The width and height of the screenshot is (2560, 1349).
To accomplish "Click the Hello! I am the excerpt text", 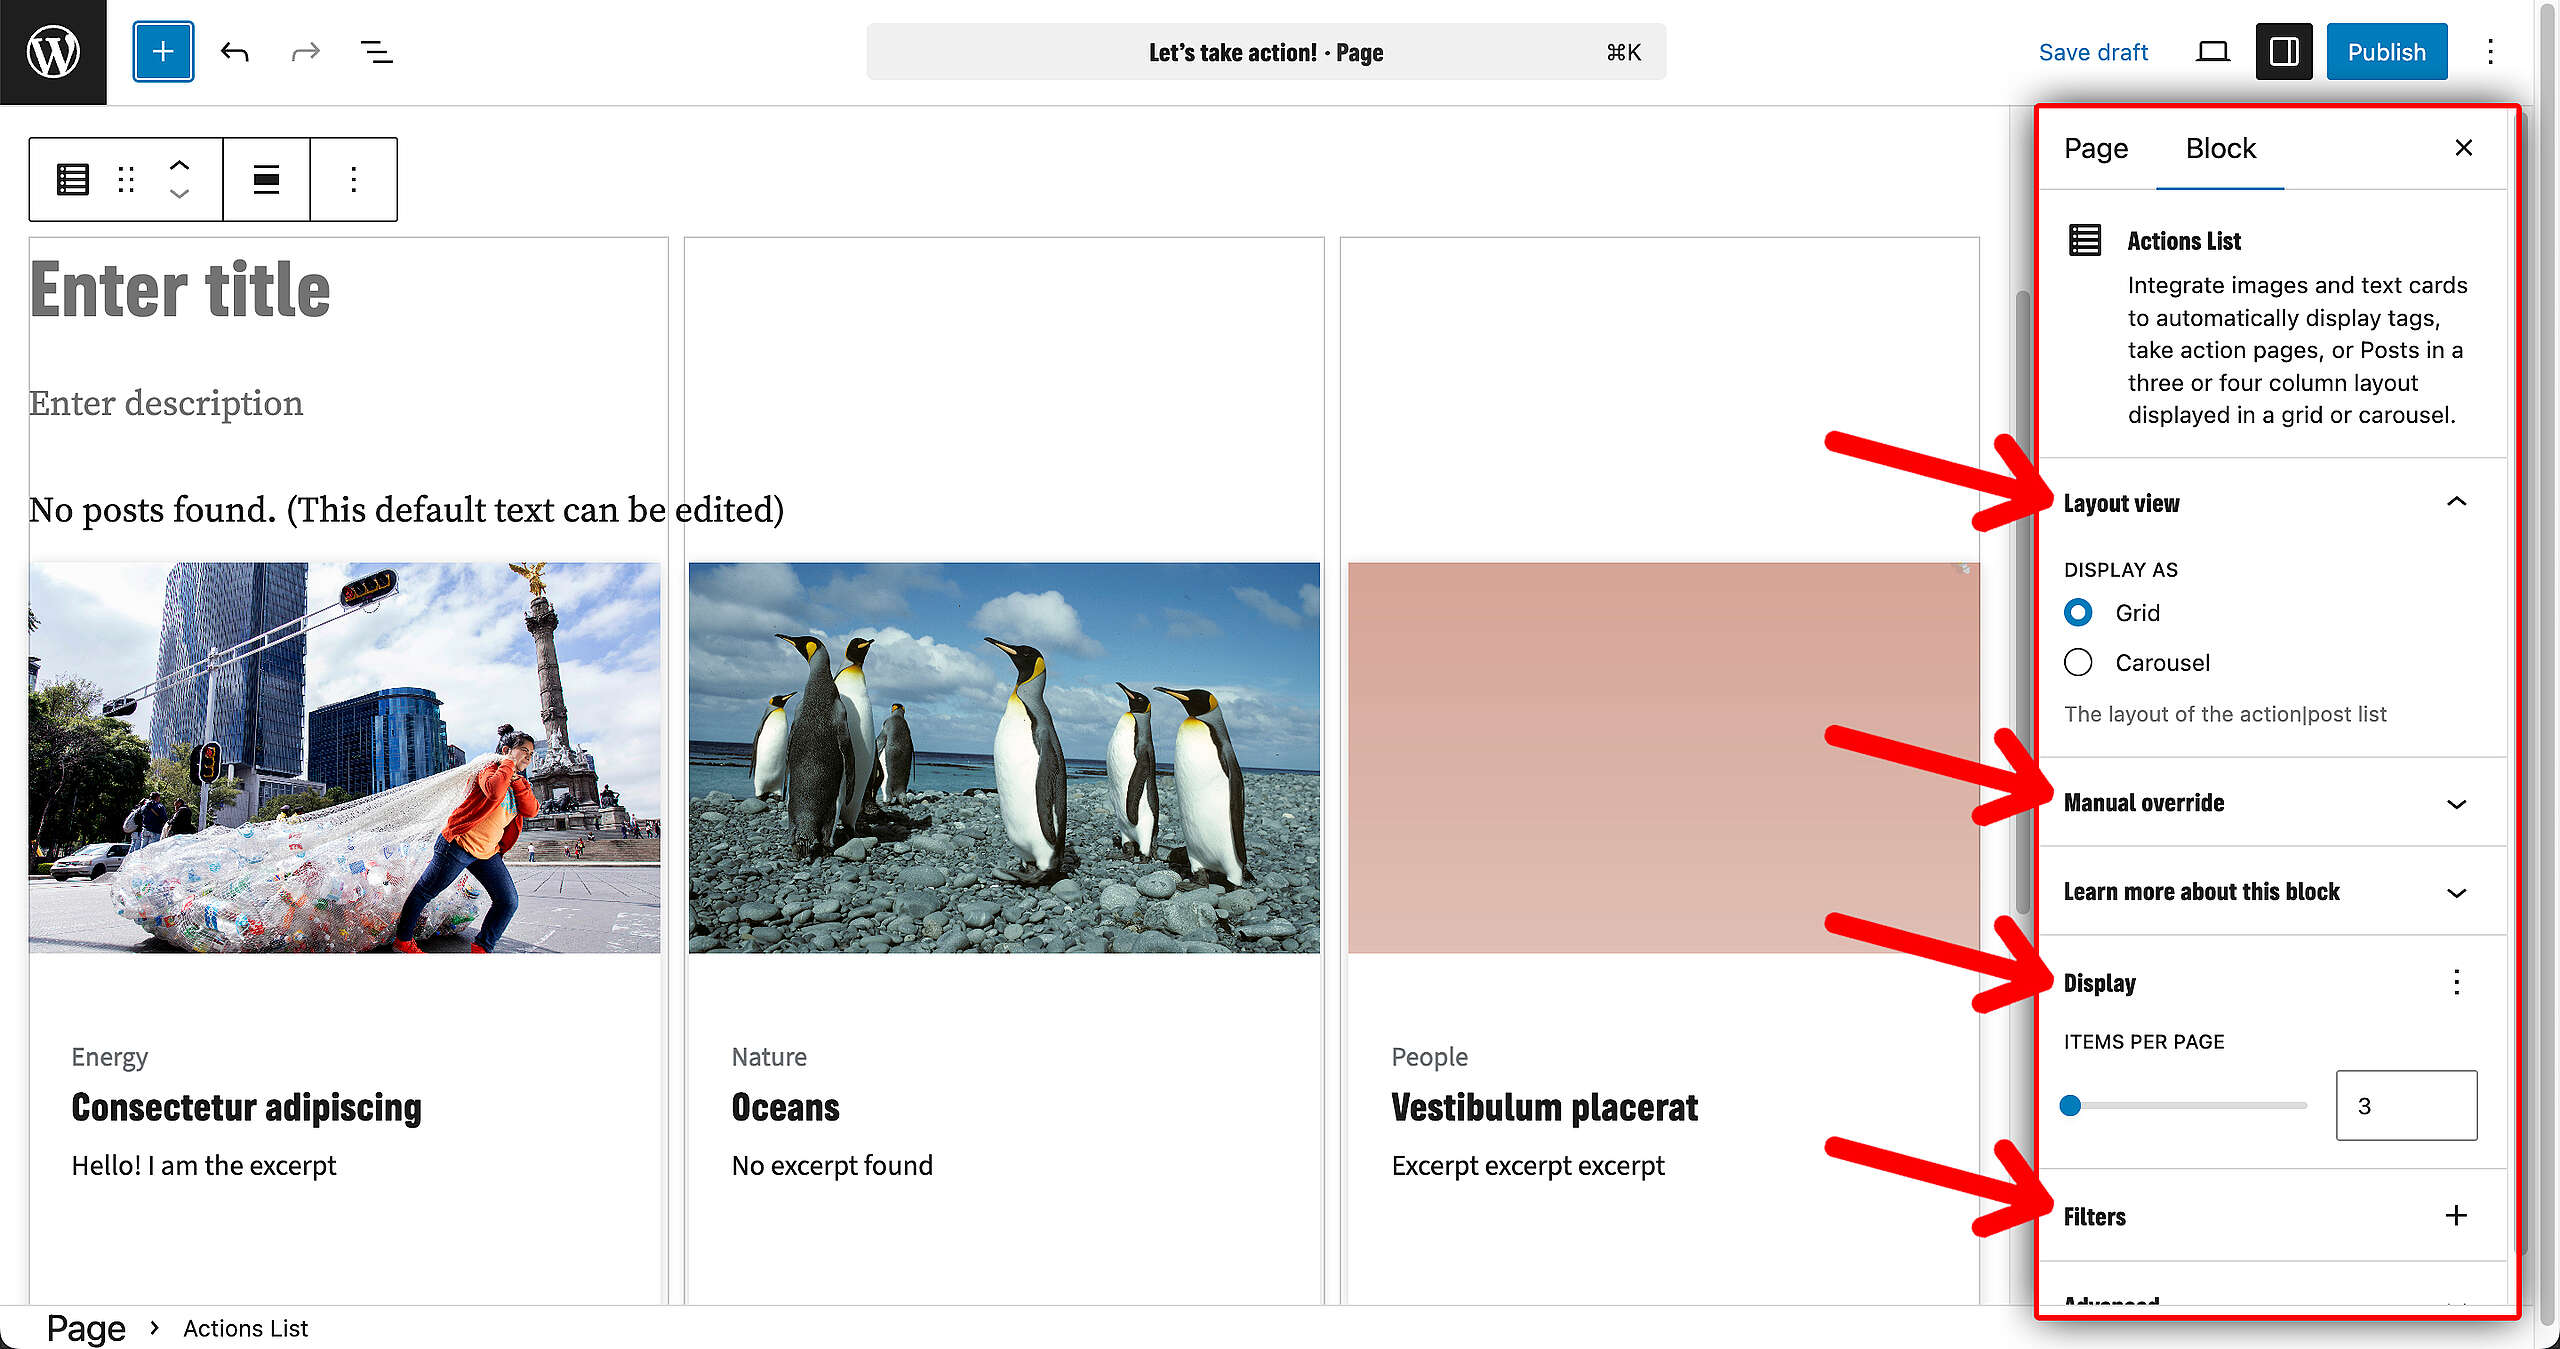I will (x=204, y=1166).
